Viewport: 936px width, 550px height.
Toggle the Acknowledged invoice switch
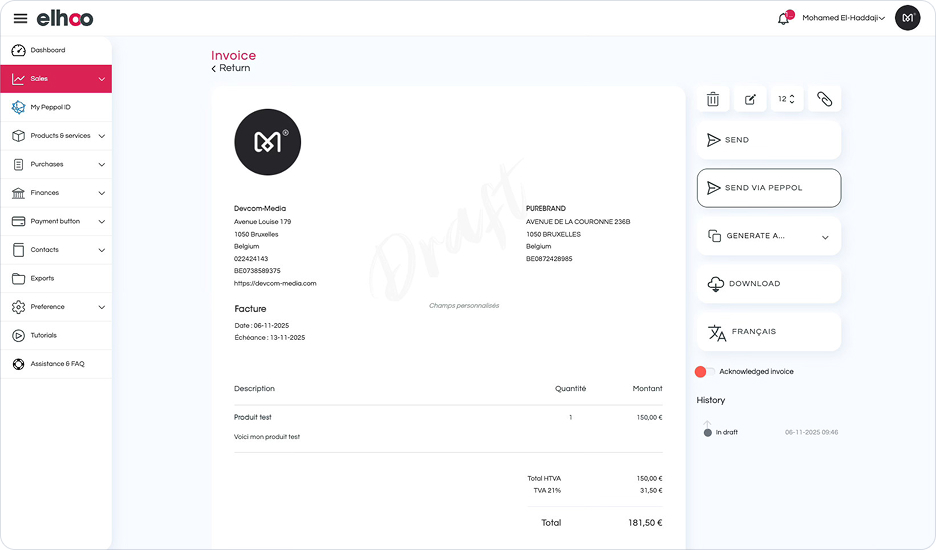[x=705, y=371]
